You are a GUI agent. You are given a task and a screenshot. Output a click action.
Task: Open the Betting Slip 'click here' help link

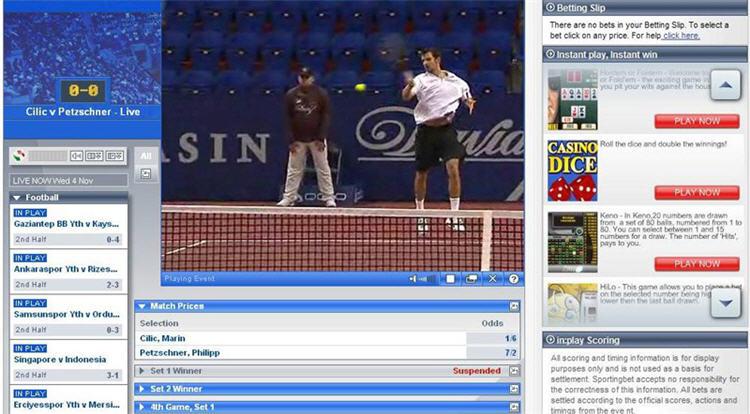(681, 36)
